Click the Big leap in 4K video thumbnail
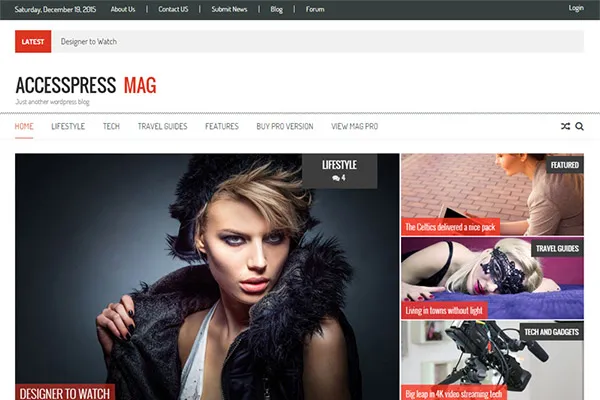The width and height of the screenshot is (600, 400). (x=492, y=360)
